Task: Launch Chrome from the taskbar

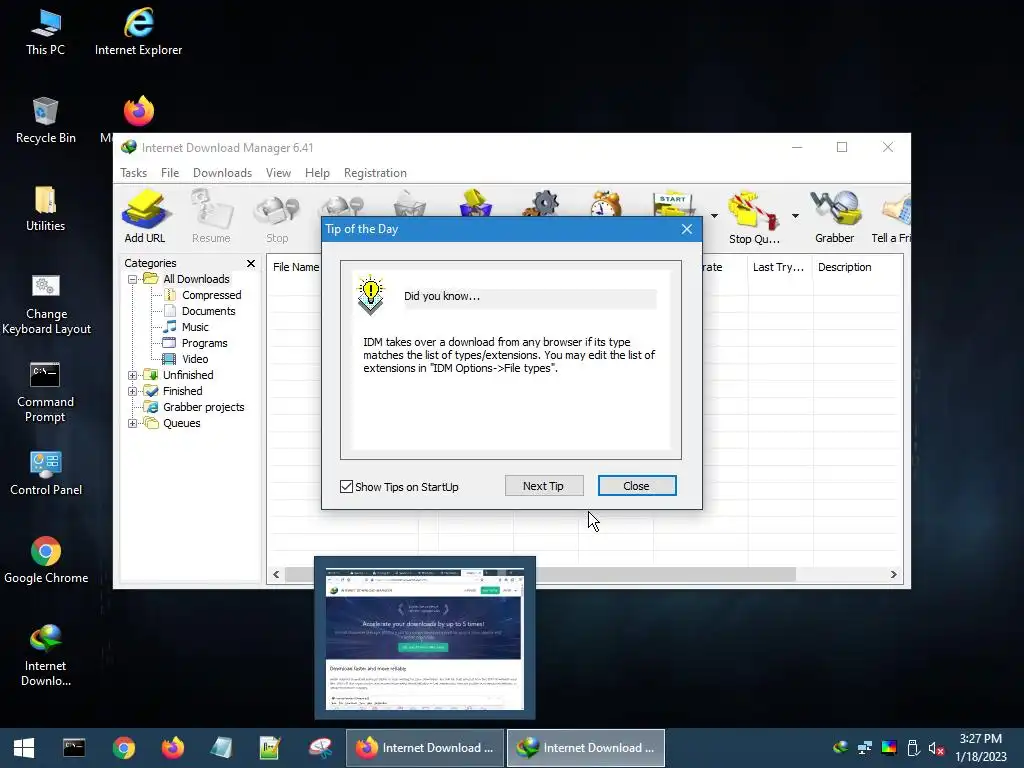Action: [123, 748]
